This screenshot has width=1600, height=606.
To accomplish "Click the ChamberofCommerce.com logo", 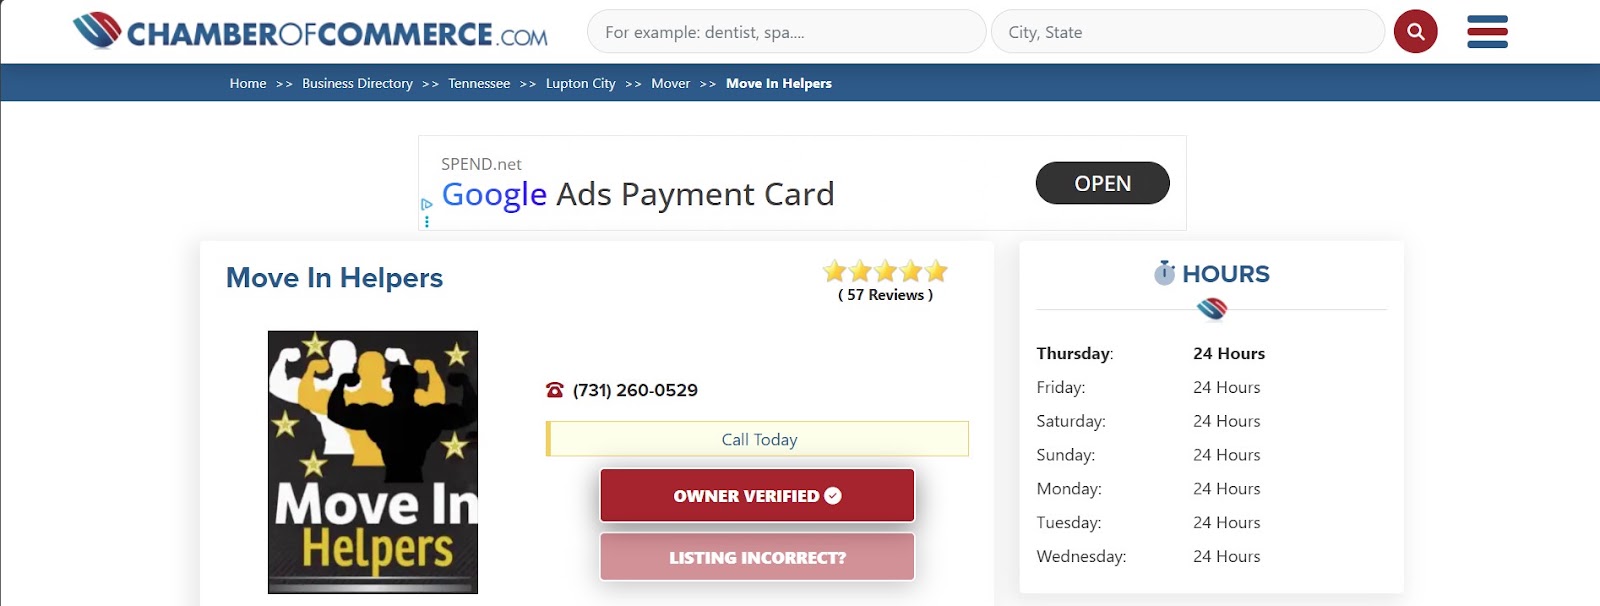I will coord(310,32).
